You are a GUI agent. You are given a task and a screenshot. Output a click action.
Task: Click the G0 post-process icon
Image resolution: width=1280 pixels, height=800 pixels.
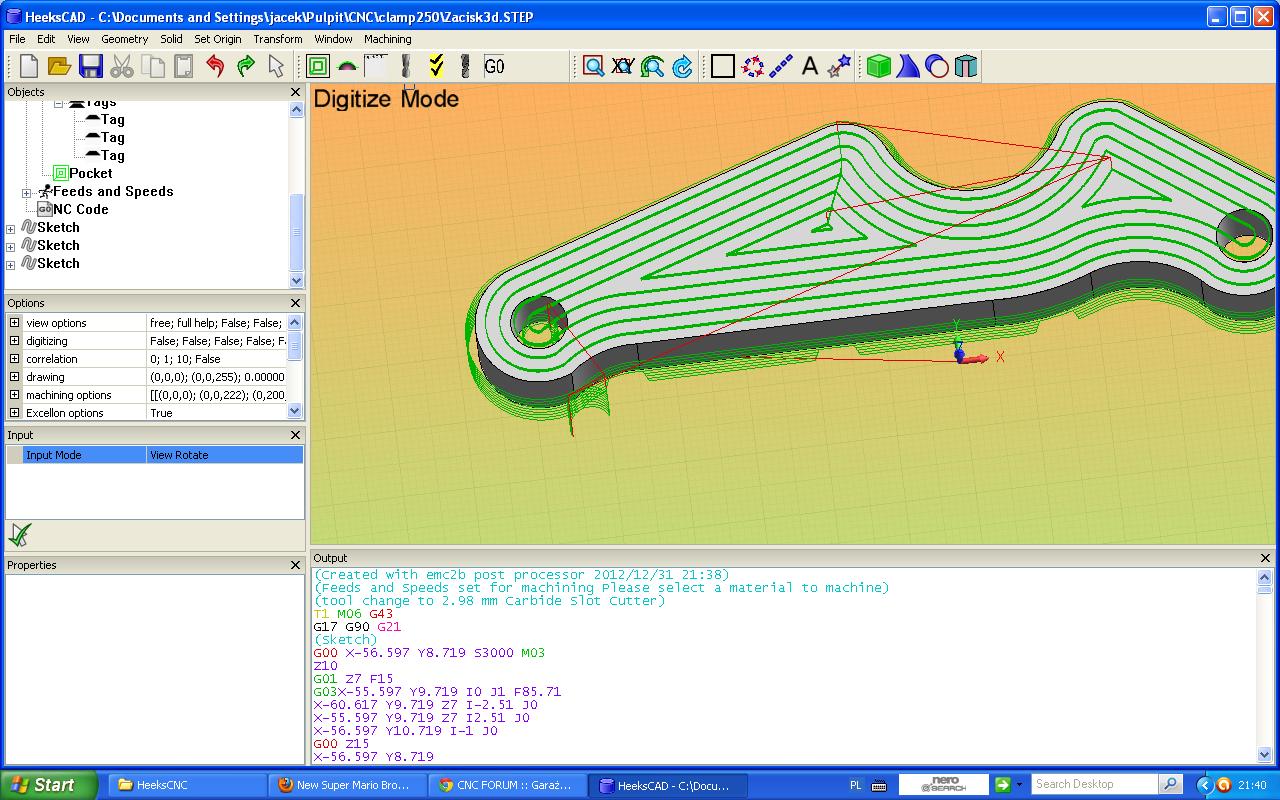[x=495, y=66]
